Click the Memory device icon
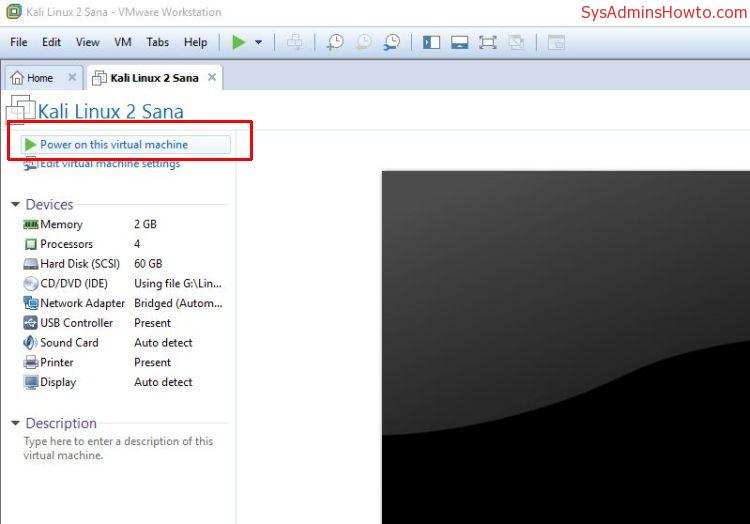Viewport: 750px width, 524px height. point(31,224)
